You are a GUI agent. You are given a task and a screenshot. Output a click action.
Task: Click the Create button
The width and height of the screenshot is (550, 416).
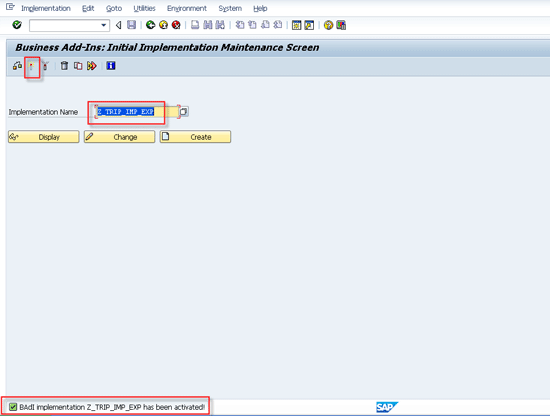(195, 137)
